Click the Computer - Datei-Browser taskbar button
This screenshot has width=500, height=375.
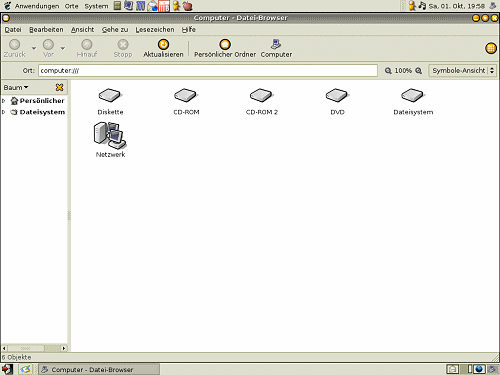99,369
